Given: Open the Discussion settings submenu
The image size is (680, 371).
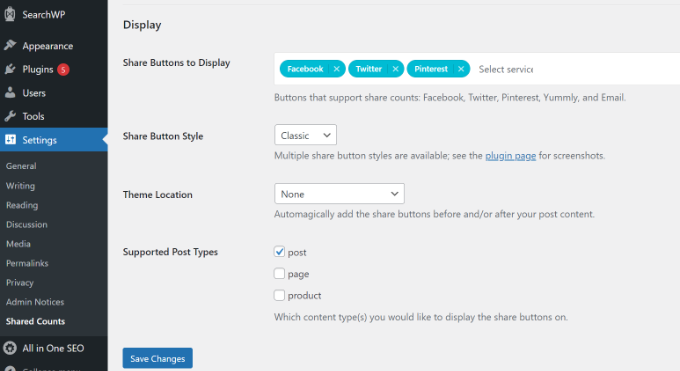Looking at the screenshot, I should click(x=27, y=224).
